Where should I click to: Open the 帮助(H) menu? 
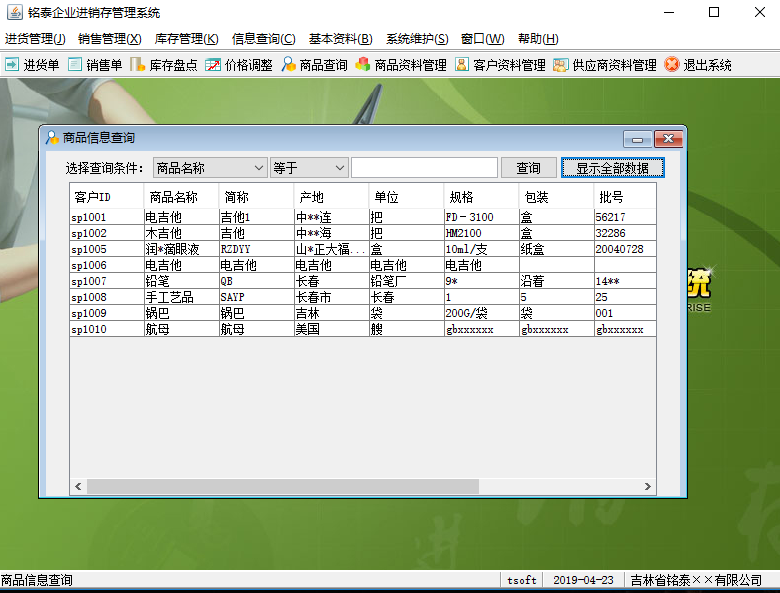[x=538, y=39]
